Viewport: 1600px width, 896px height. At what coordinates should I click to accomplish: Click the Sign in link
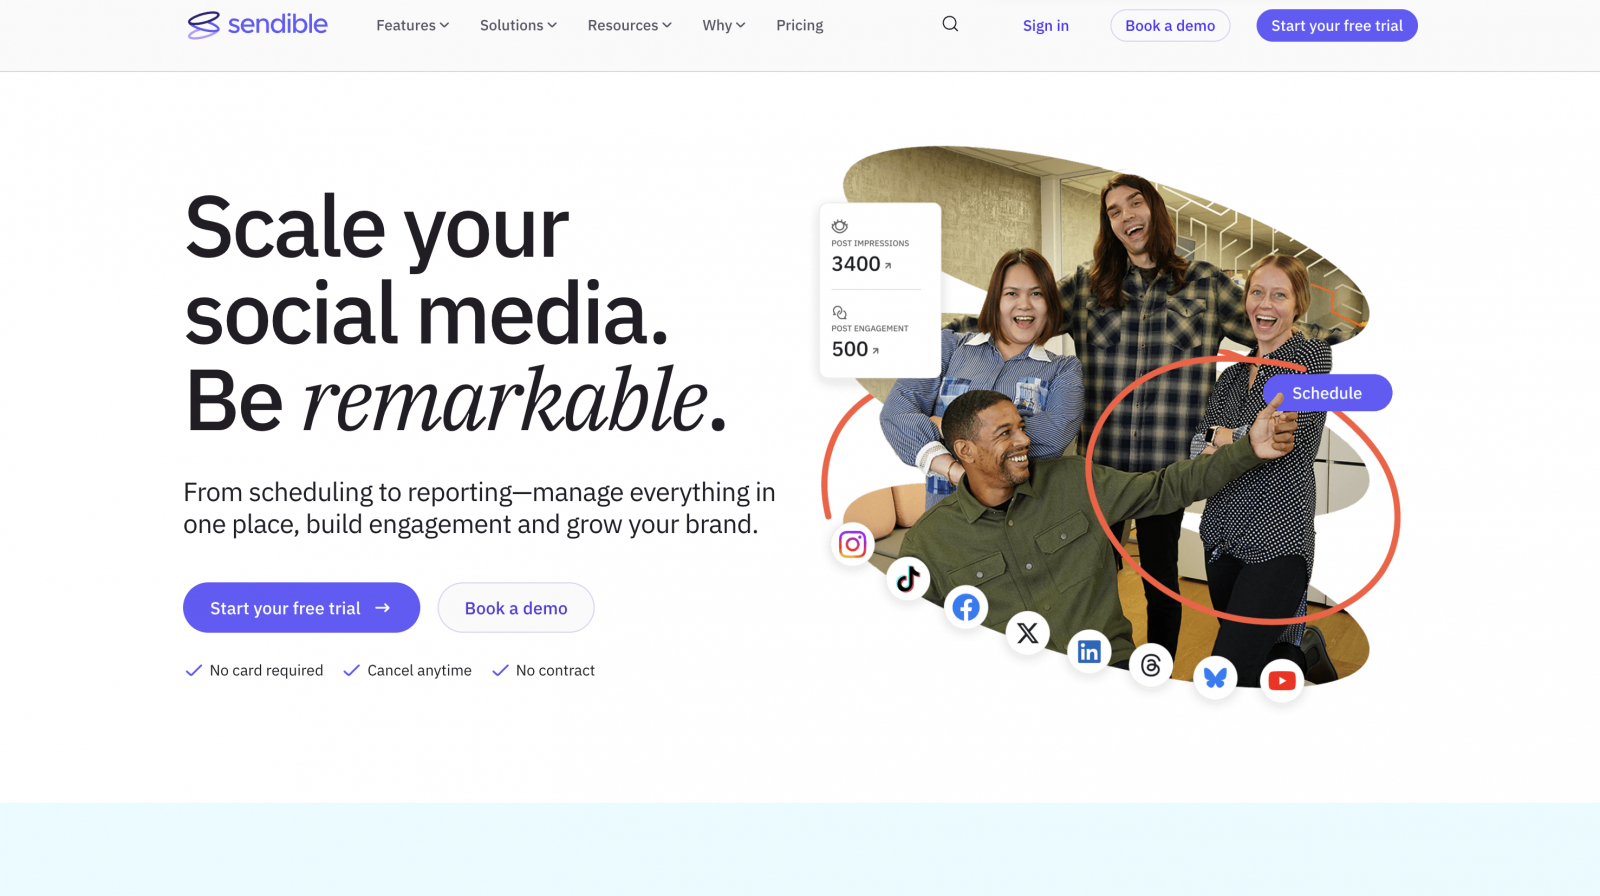1046,26
